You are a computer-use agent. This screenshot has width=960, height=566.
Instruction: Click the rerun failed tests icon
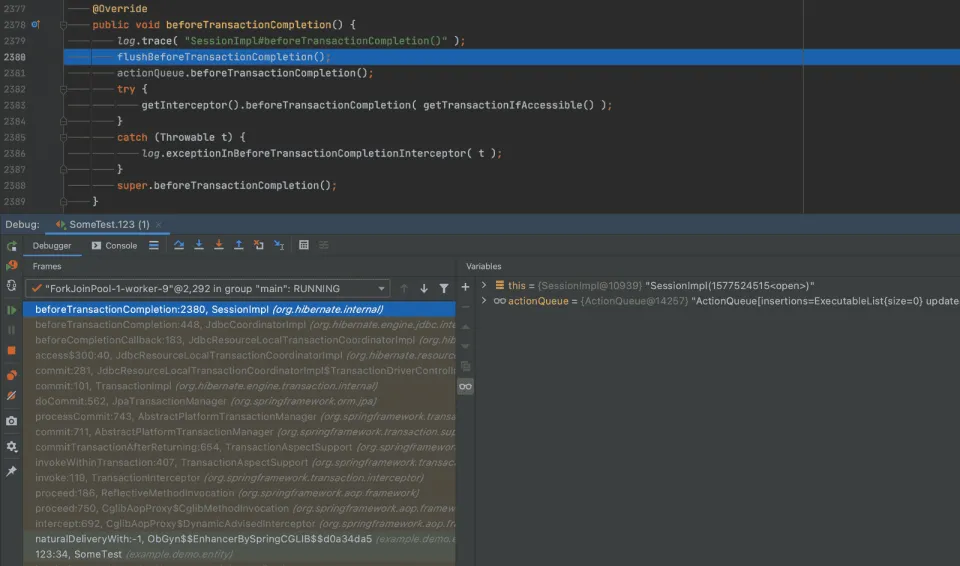pos(12,266)
